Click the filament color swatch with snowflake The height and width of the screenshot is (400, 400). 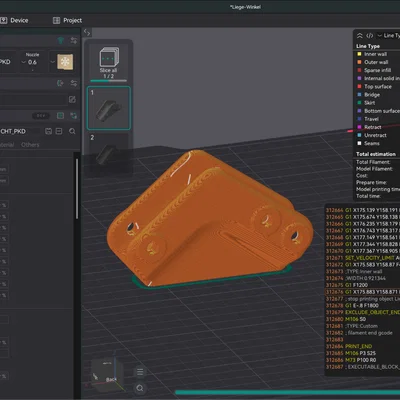point(65,62)
